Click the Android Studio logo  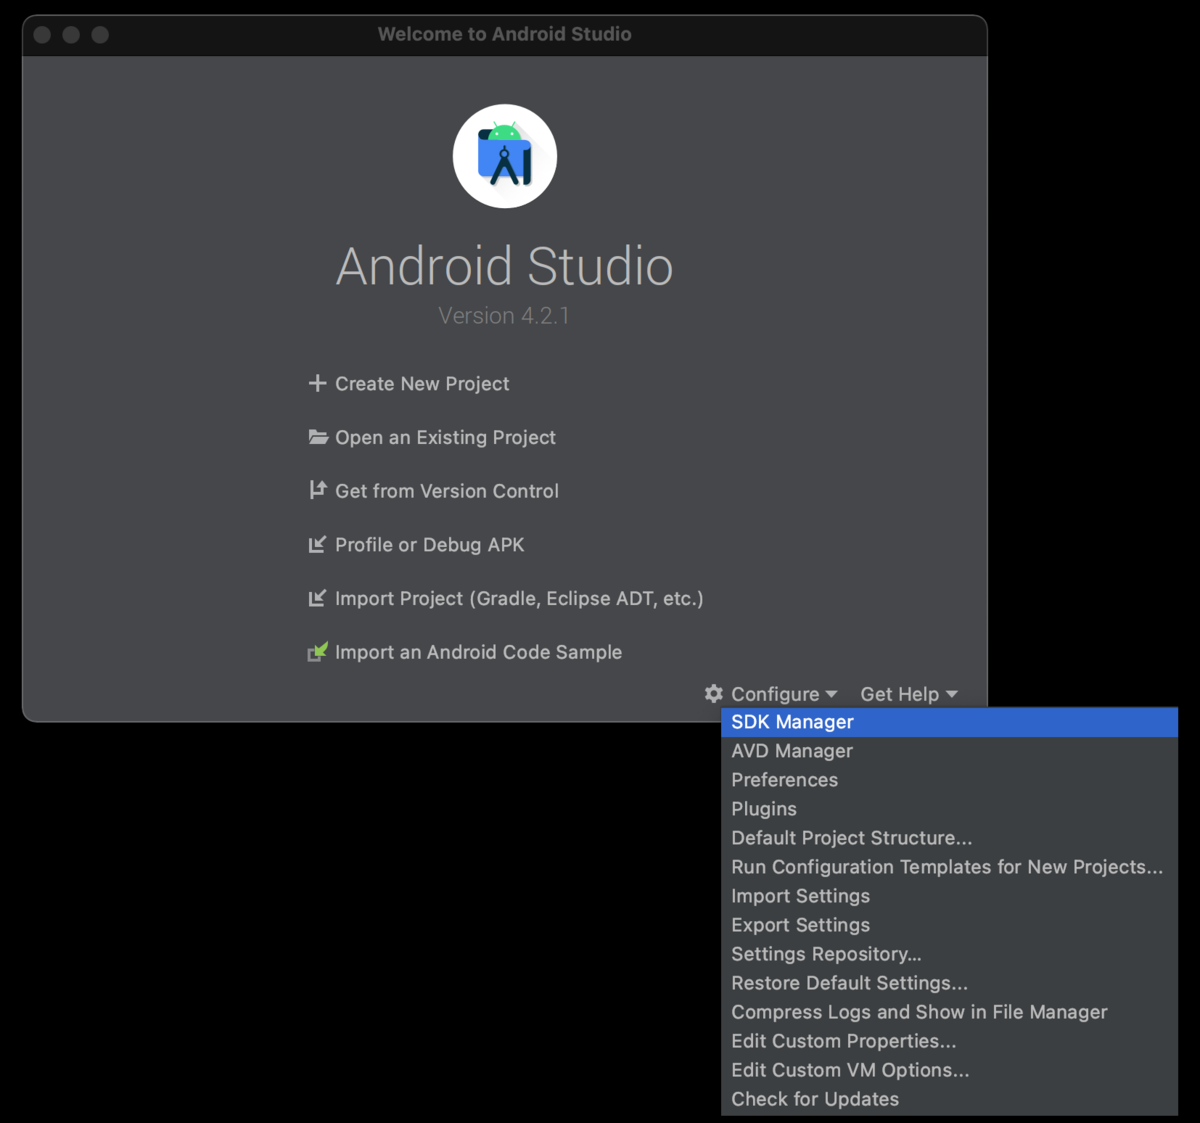coord(505,156)
